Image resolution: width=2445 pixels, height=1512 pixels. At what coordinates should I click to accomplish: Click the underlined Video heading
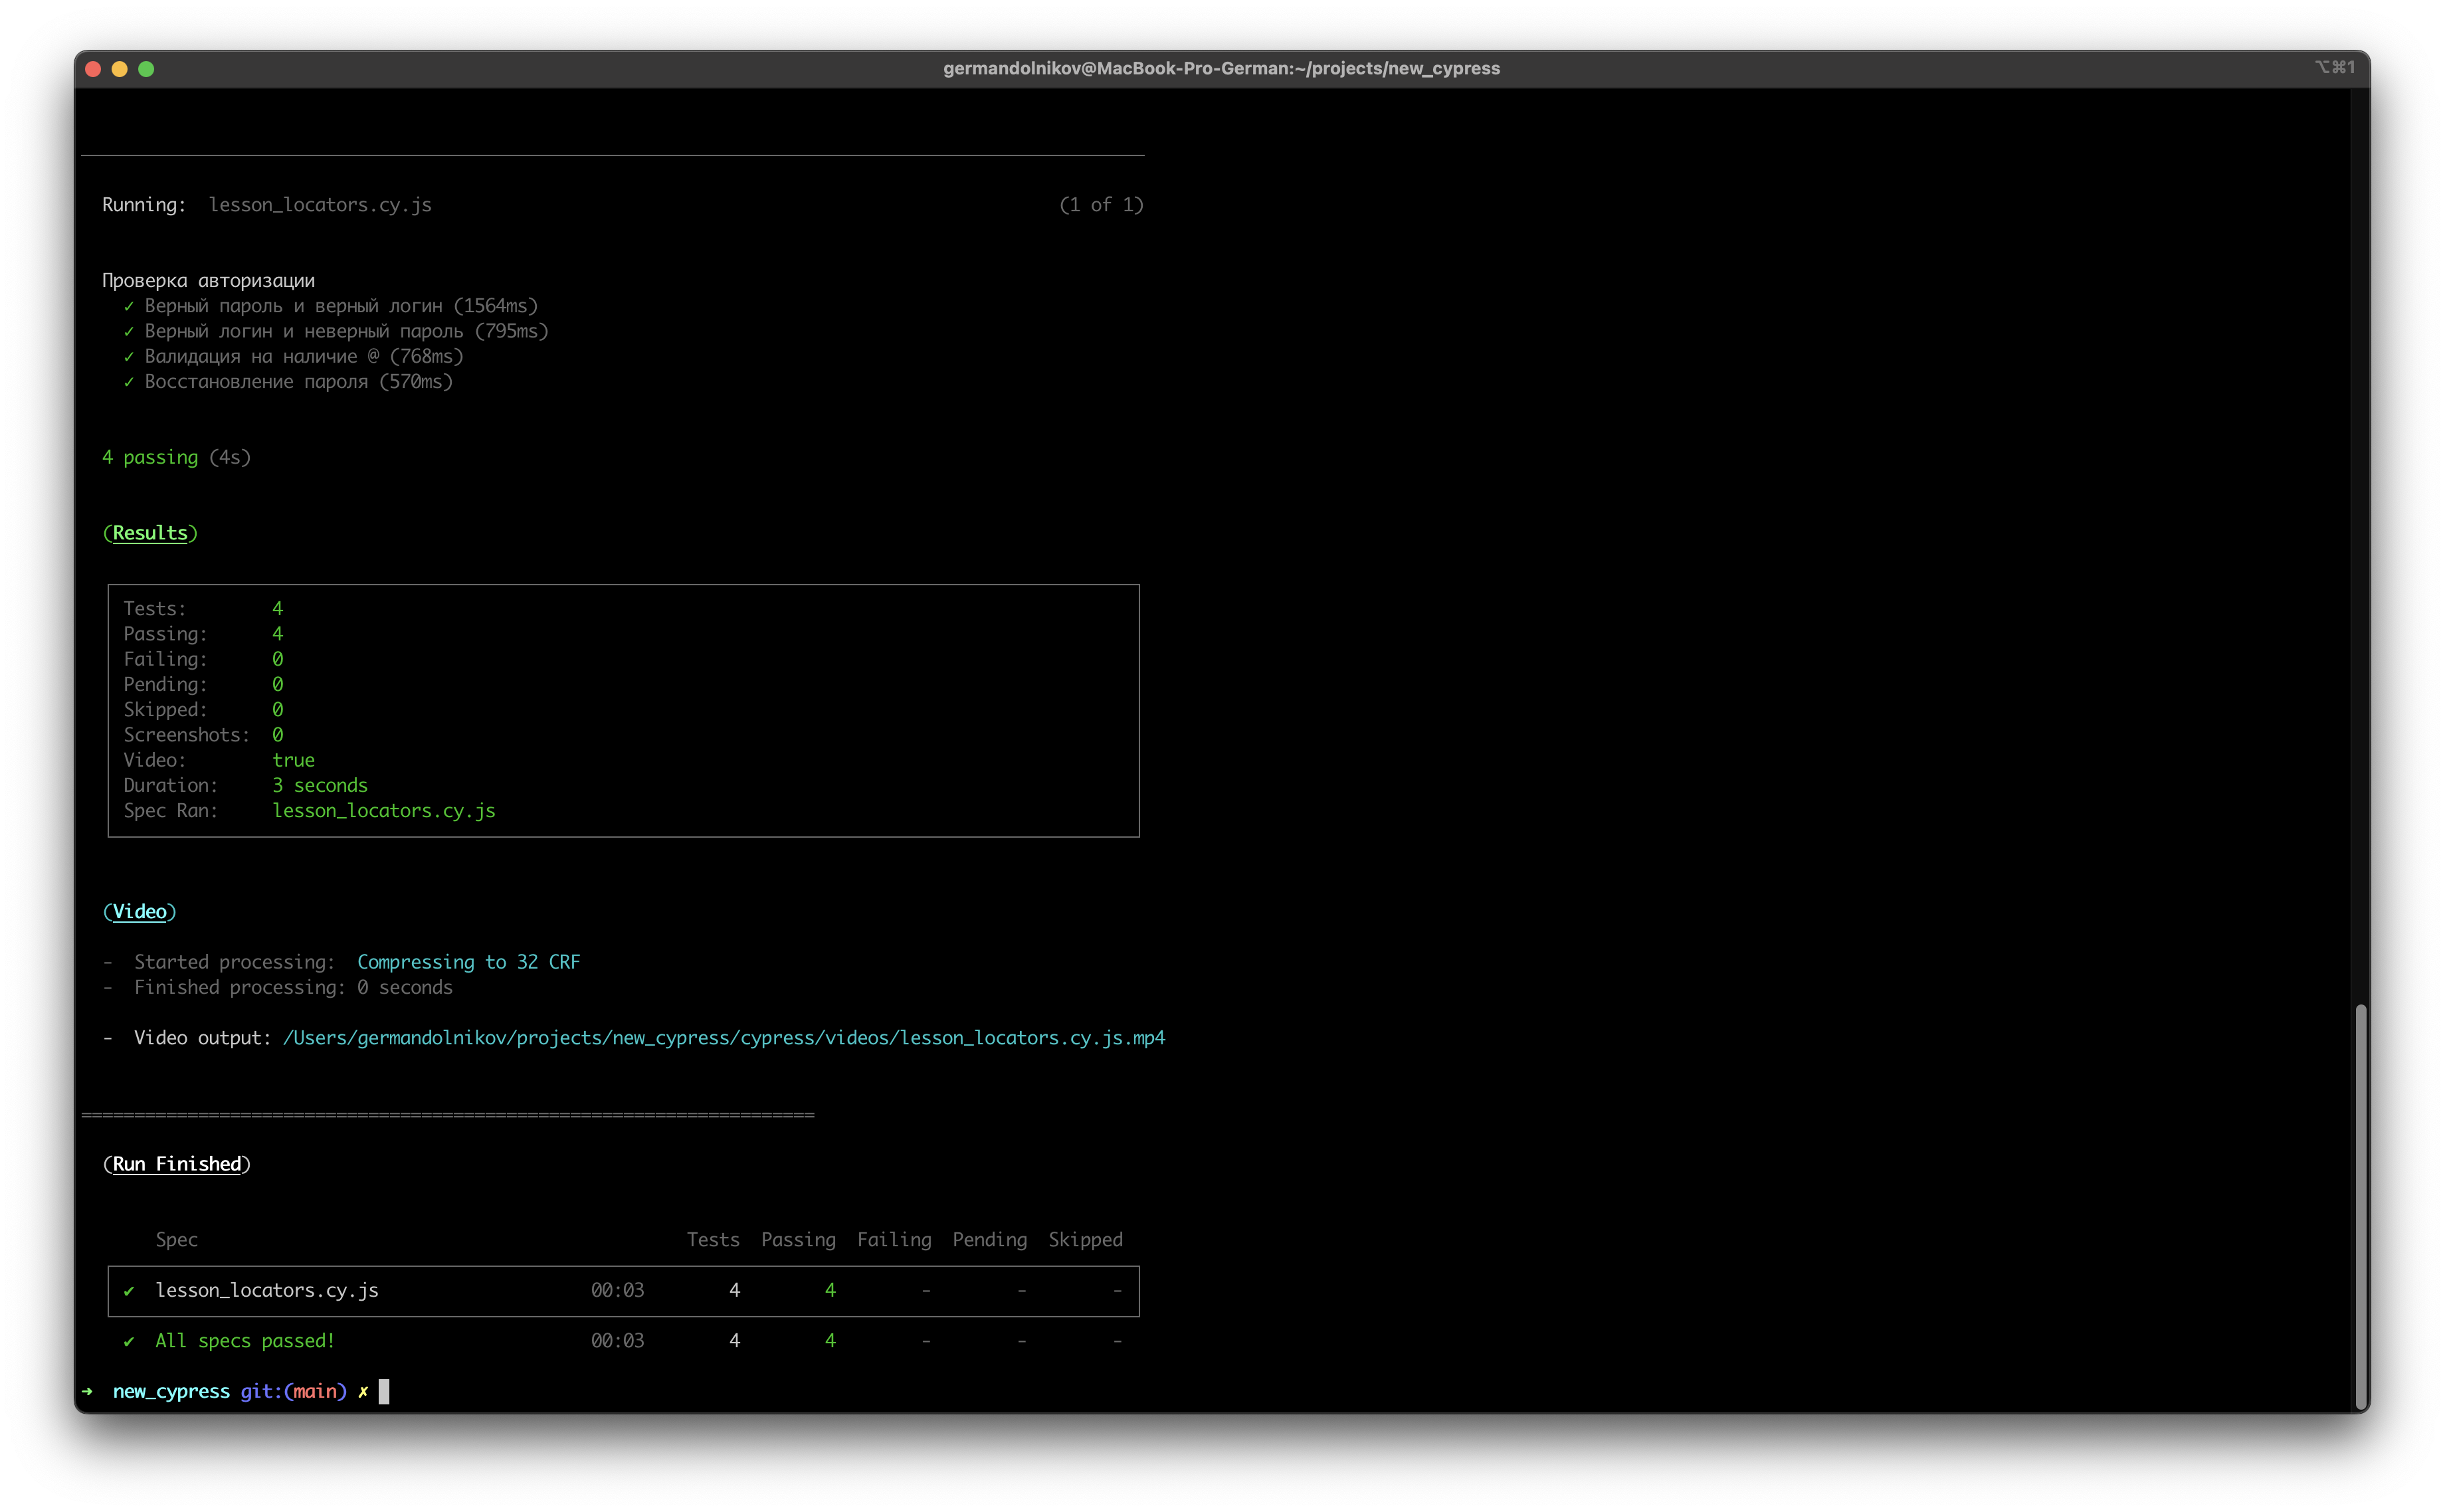[x=140, y=912]
